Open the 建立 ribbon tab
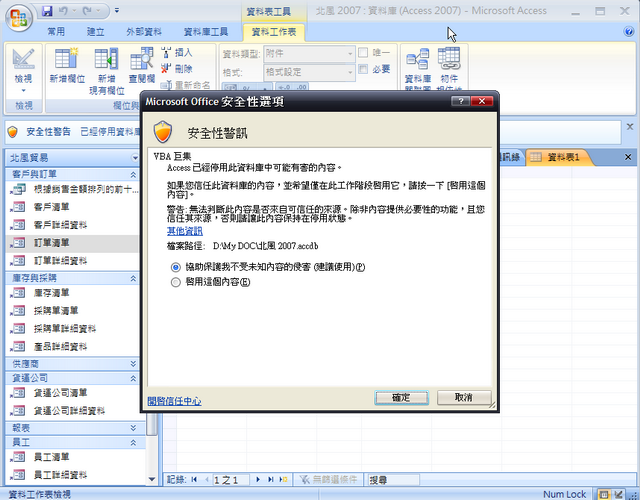 [96, 31]
